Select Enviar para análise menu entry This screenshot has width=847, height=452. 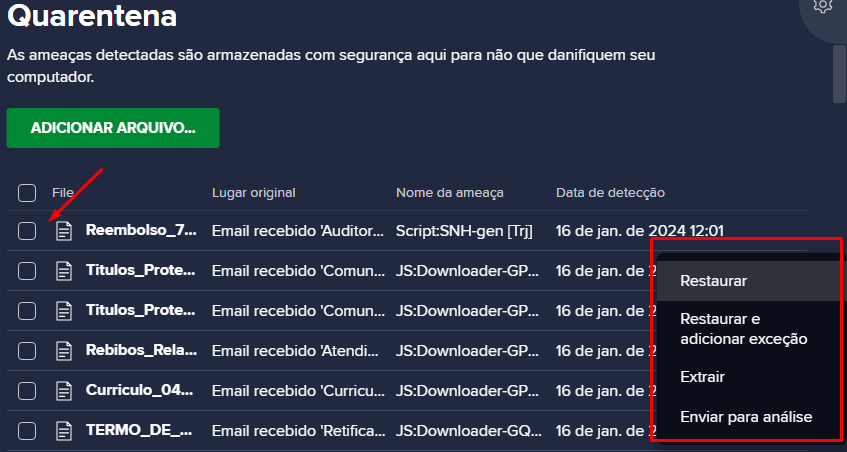coord(748,417)
